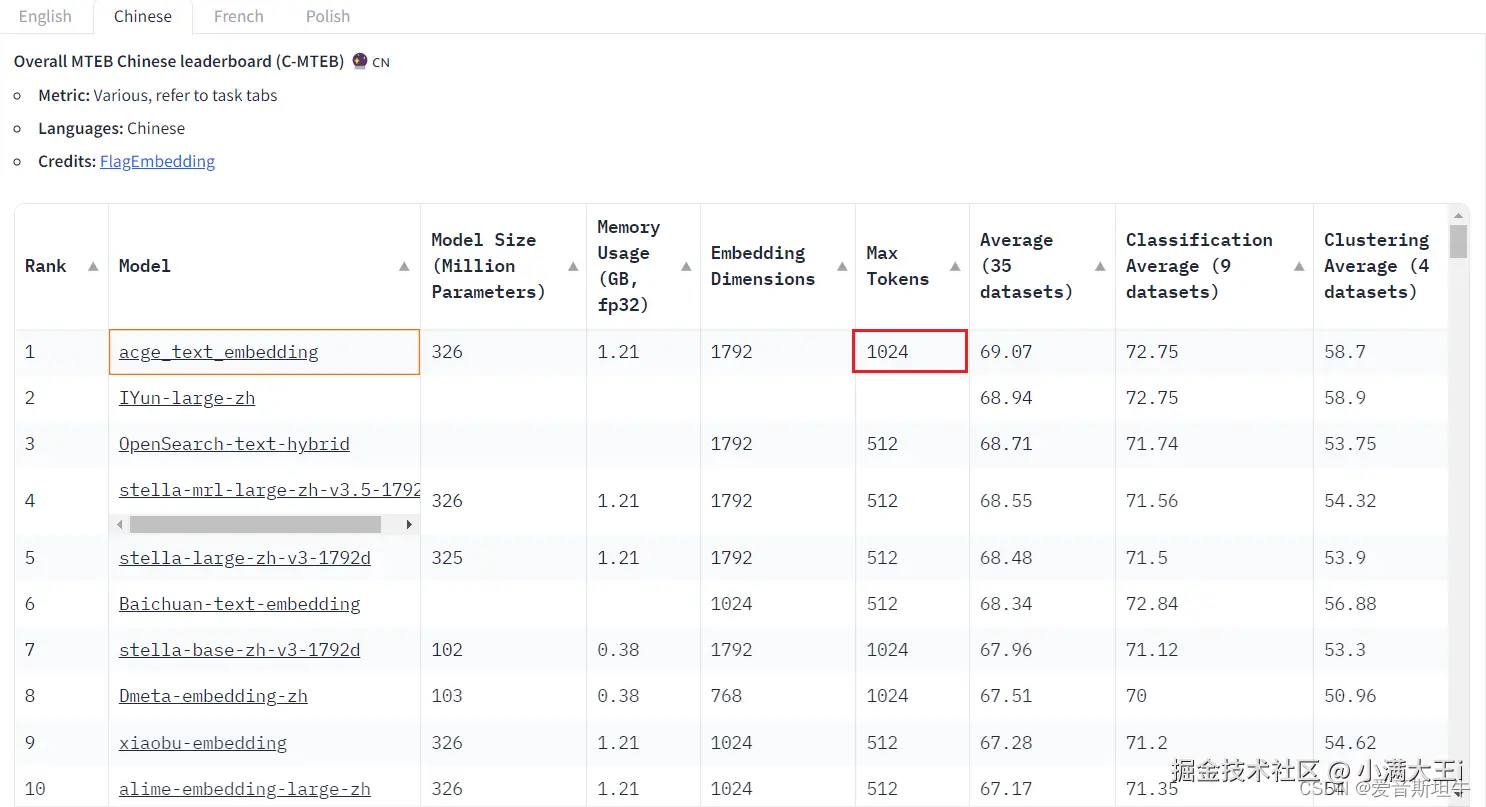1486x807 pixels.
Task: Sort by Model Size column arrow
Action: coord(573,266)
